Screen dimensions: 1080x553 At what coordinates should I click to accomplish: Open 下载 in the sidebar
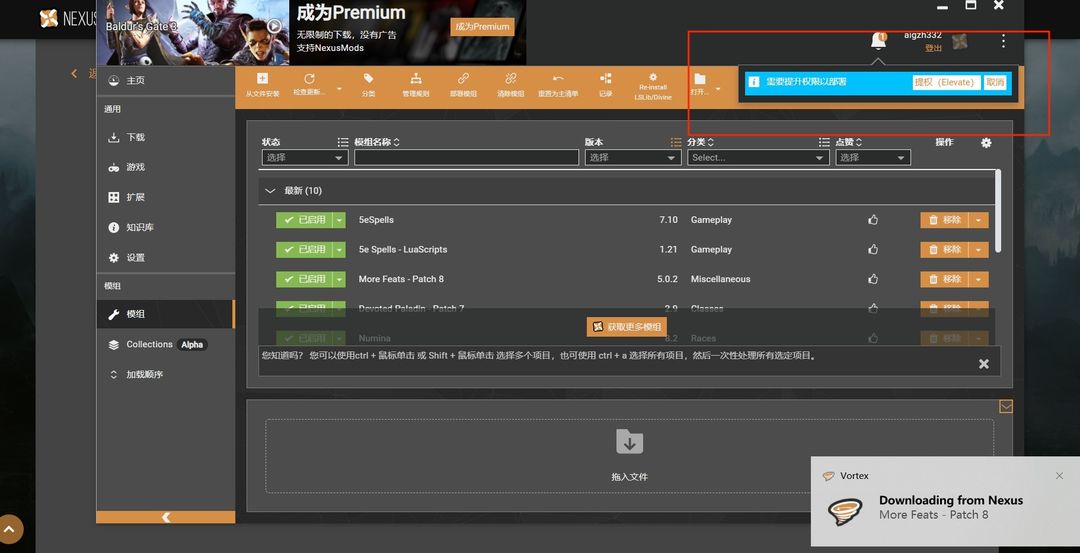165,138
